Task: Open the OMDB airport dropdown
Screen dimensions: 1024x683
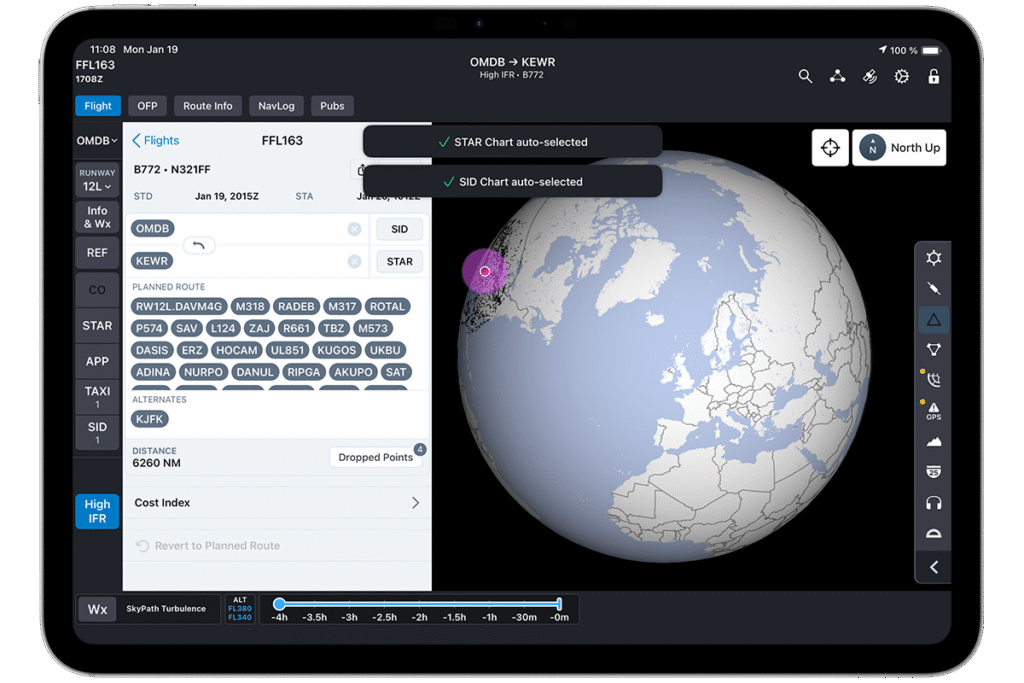Action: 97,141
